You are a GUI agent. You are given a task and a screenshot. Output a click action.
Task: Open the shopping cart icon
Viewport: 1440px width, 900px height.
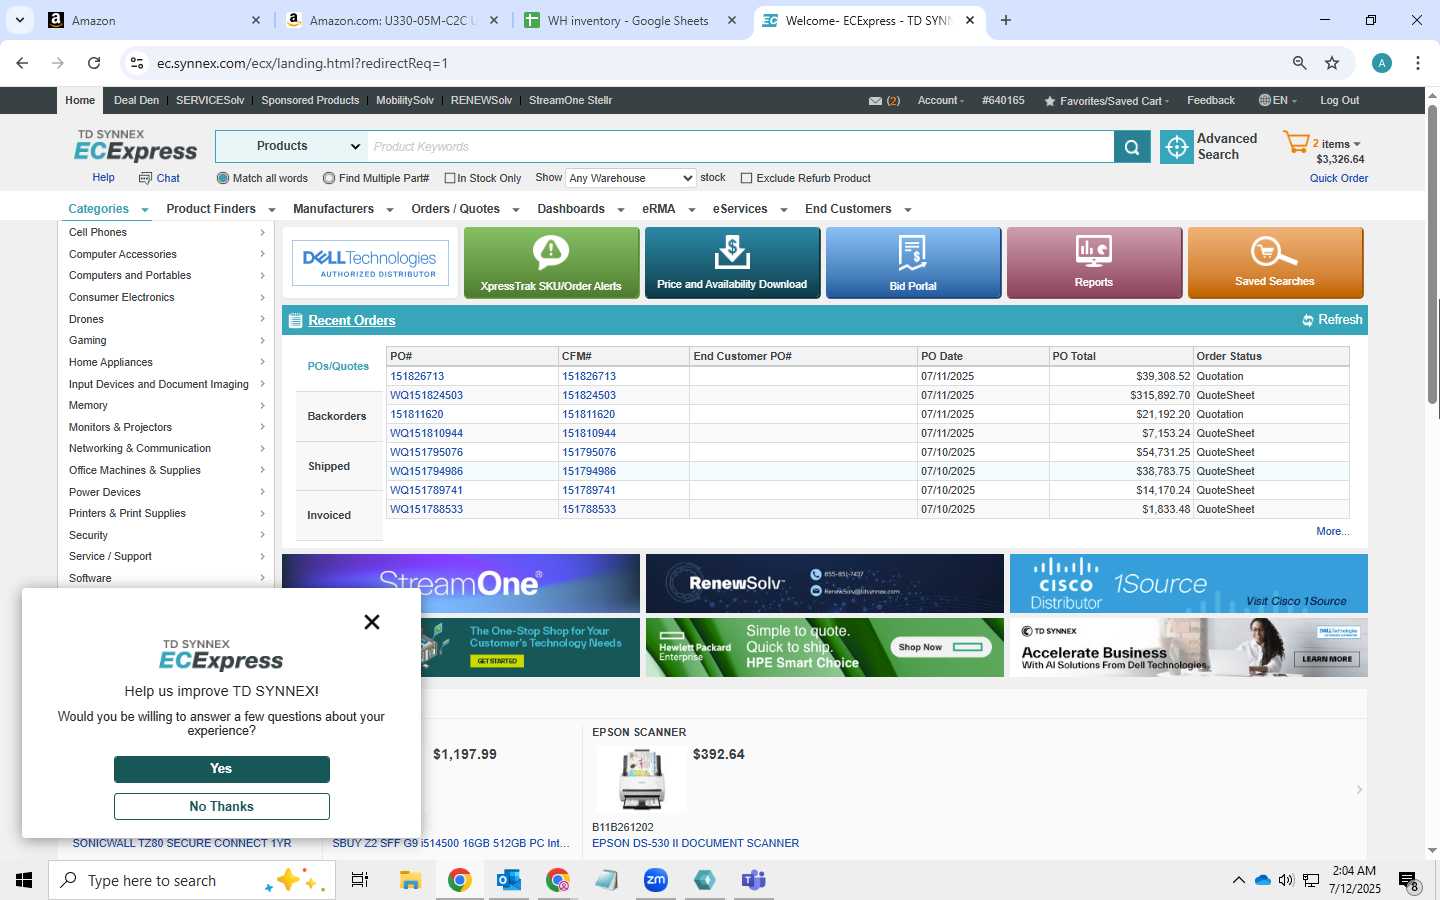coord(1296,143)
